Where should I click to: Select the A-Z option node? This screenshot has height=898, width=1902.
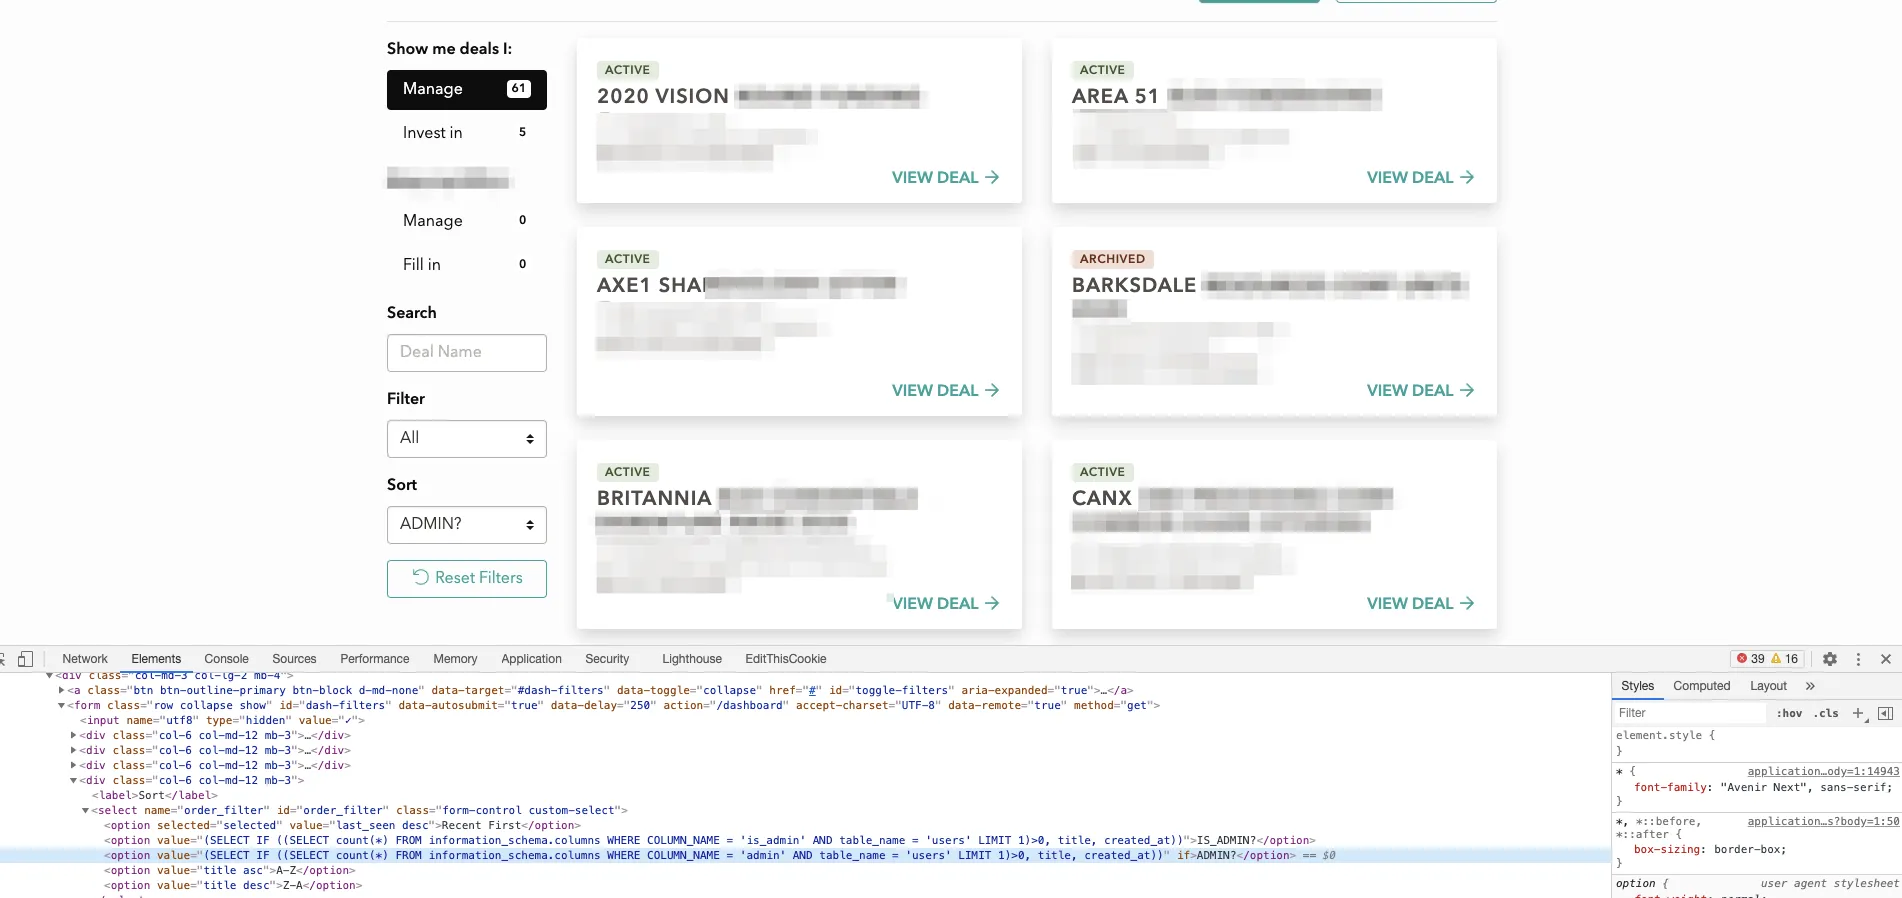pyautogui.click(x=230, y=870)
